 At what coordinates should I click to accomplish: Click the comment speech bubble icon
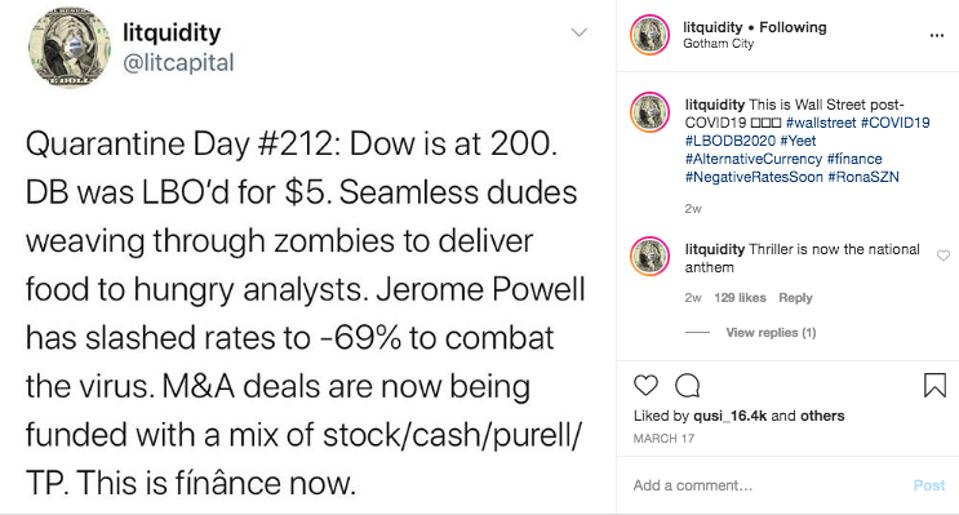pyautogui.click(x=687, y=386)
